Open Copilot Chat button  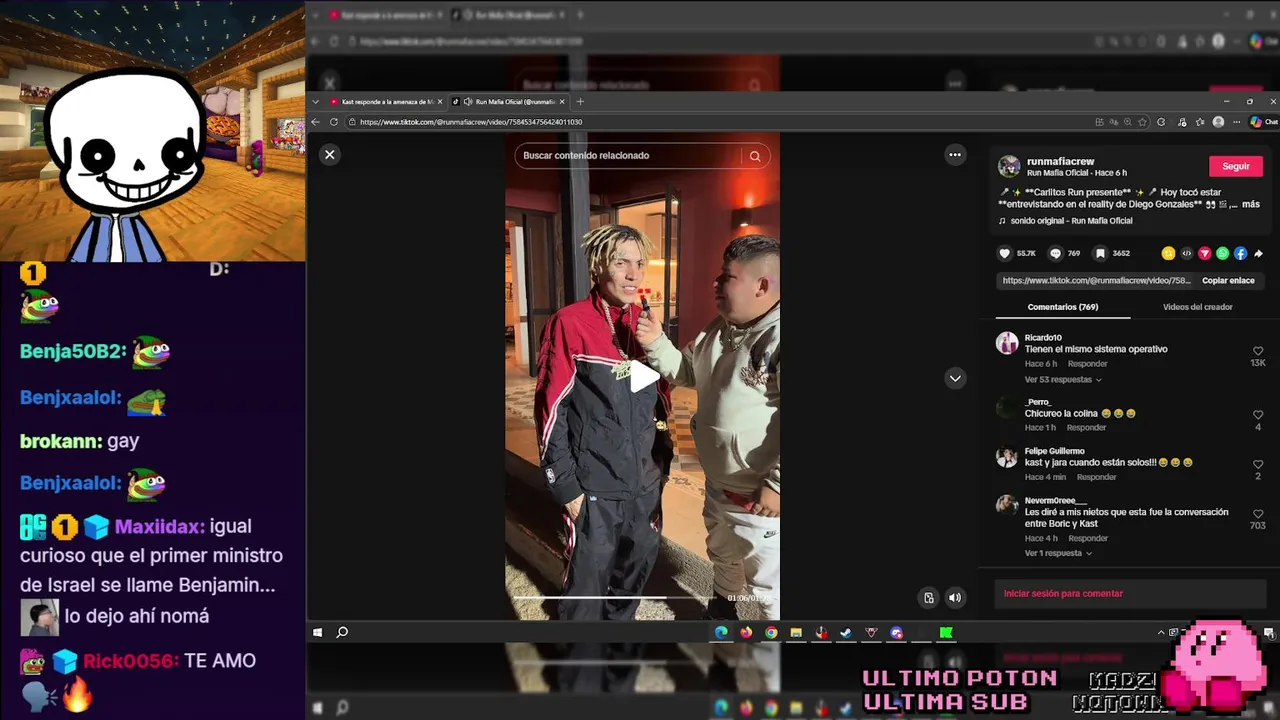[1262, 122]
